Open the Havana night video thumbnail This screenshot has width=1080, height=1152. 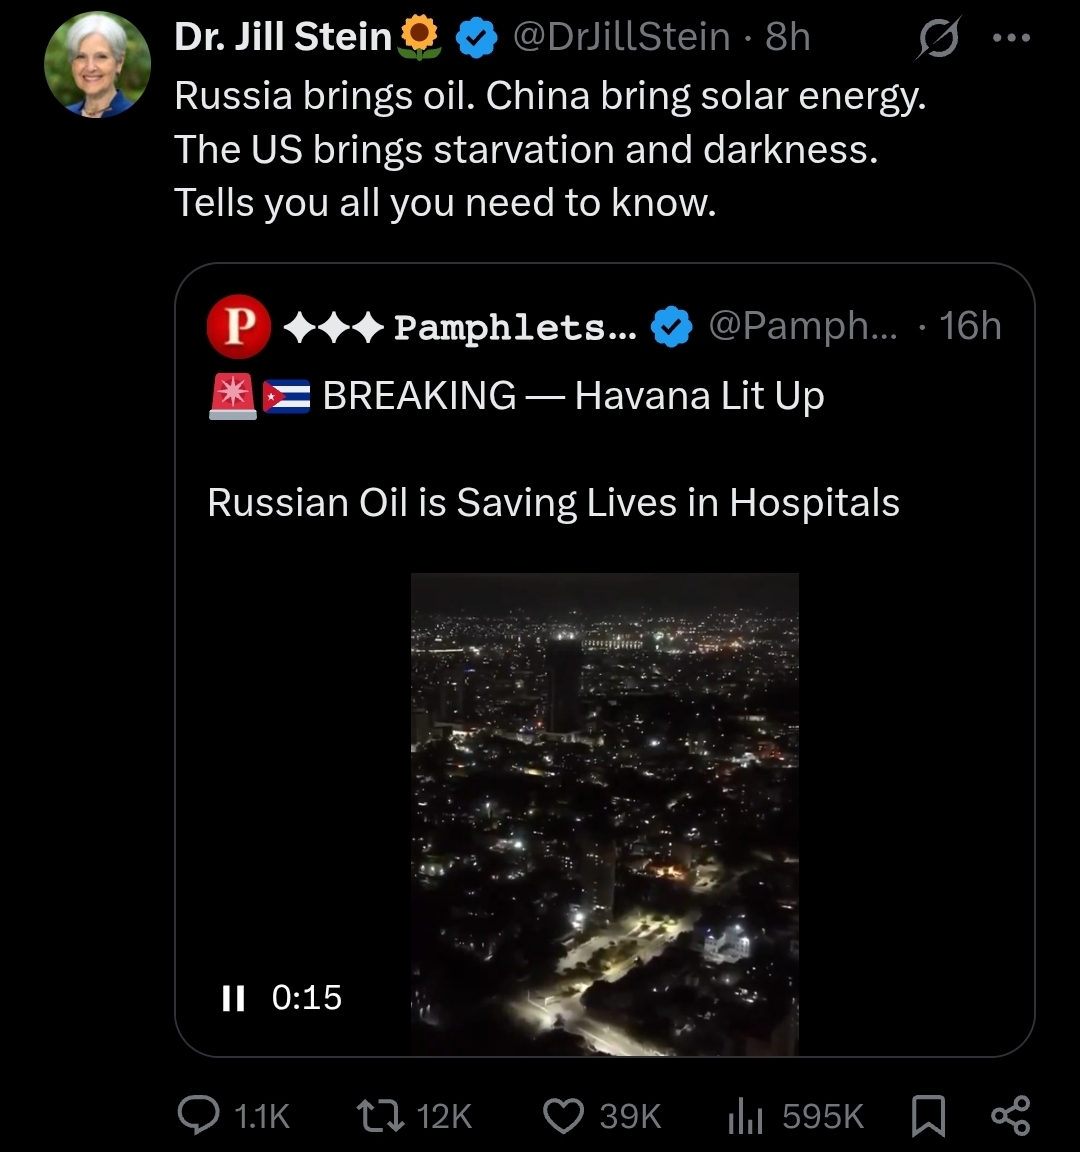[604, 814]
